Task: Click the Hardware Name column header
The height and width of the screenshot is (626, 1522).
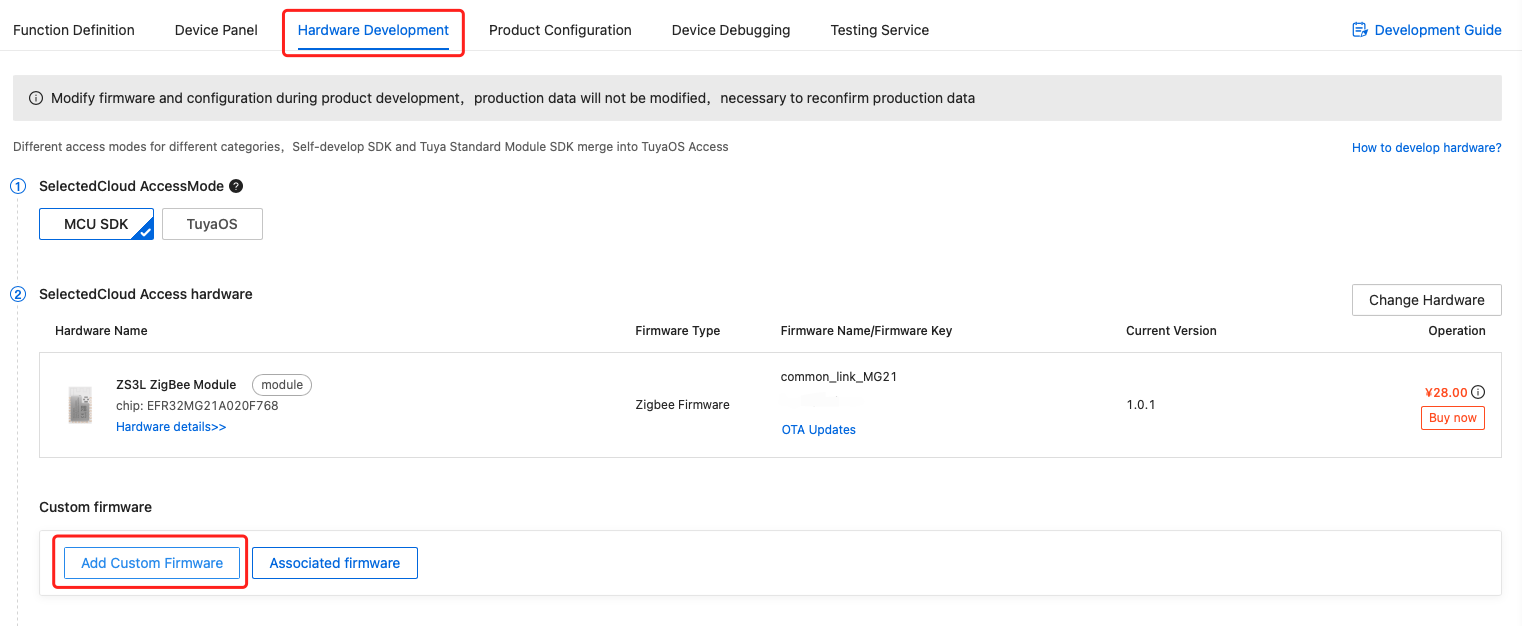Action: pyautogui.click(x=101, y=331)
